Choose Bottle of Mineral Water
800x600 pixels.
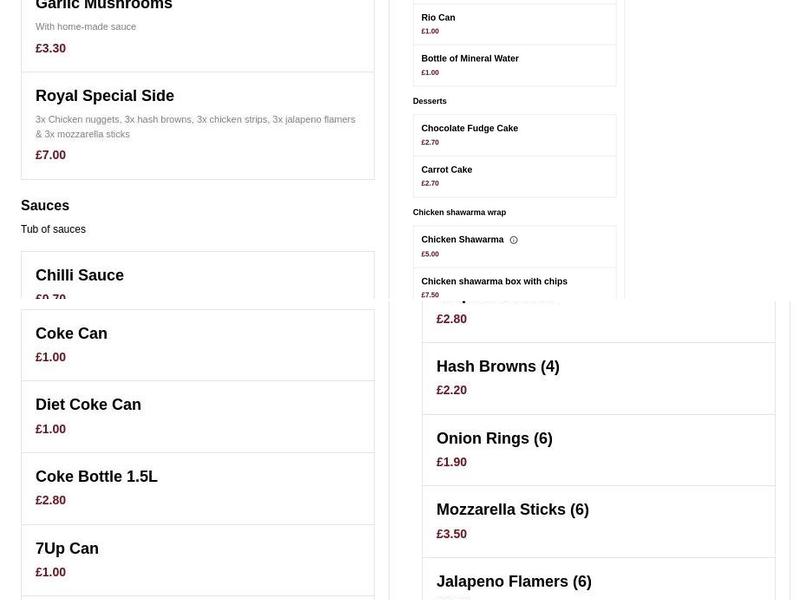point(514,65)
